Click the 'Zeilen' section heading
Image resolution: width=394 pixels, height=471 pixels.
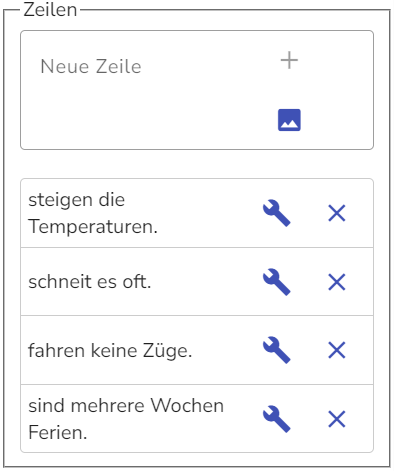(x=50, y=10)
